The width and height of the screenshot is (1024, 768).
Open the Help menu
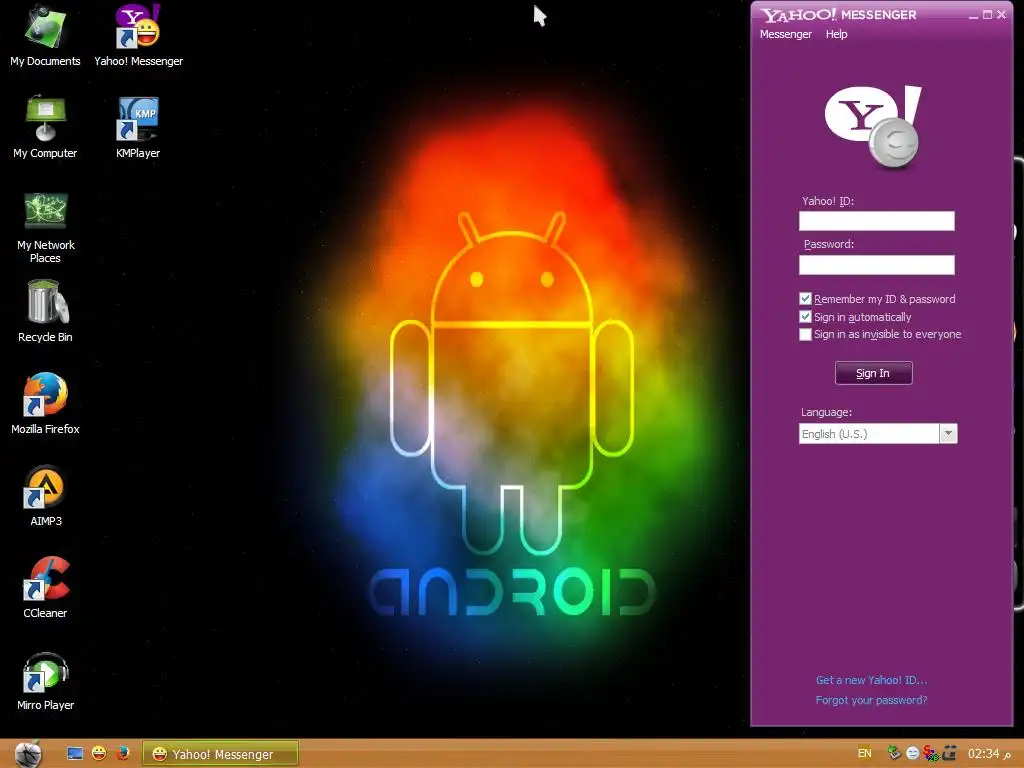pos(837,34)
